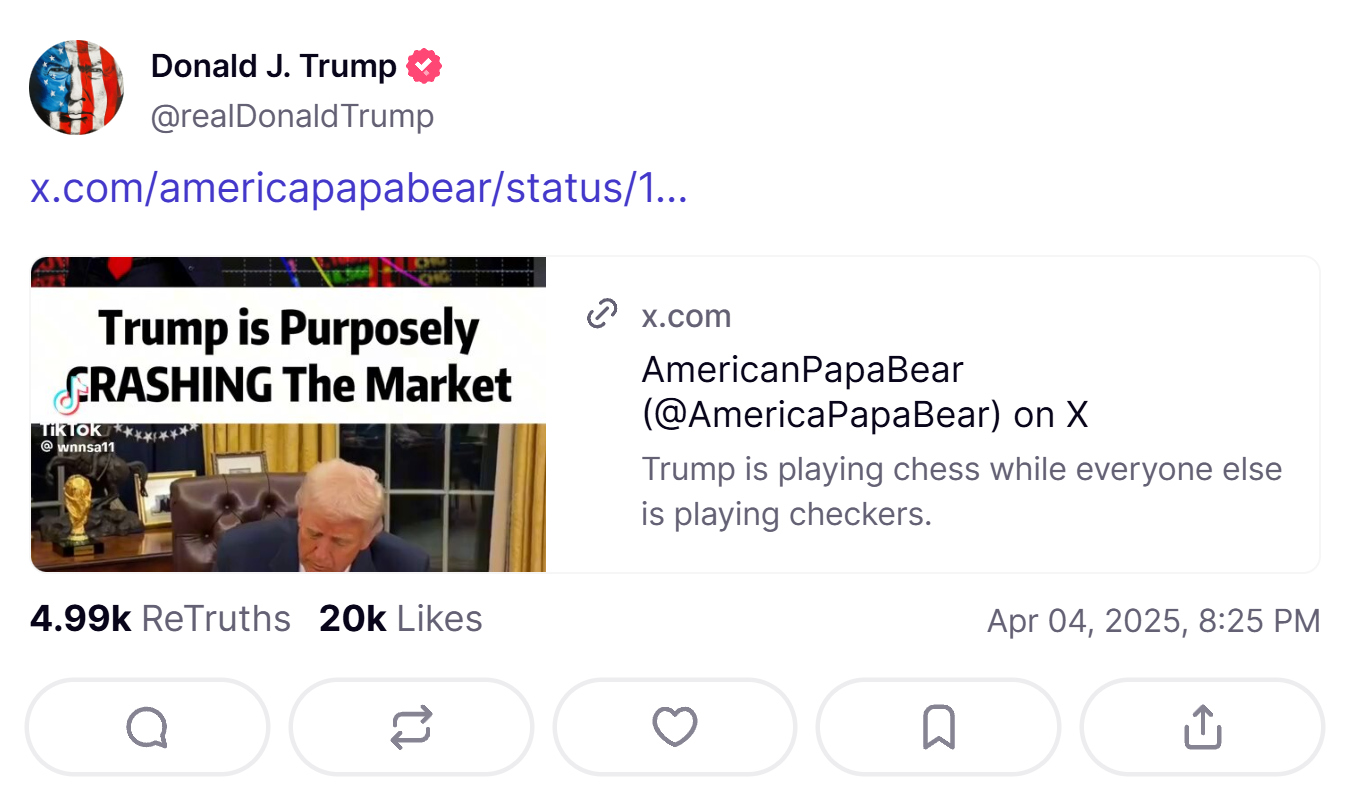
Task: Click the red verified badge
Action: [424, 67]
